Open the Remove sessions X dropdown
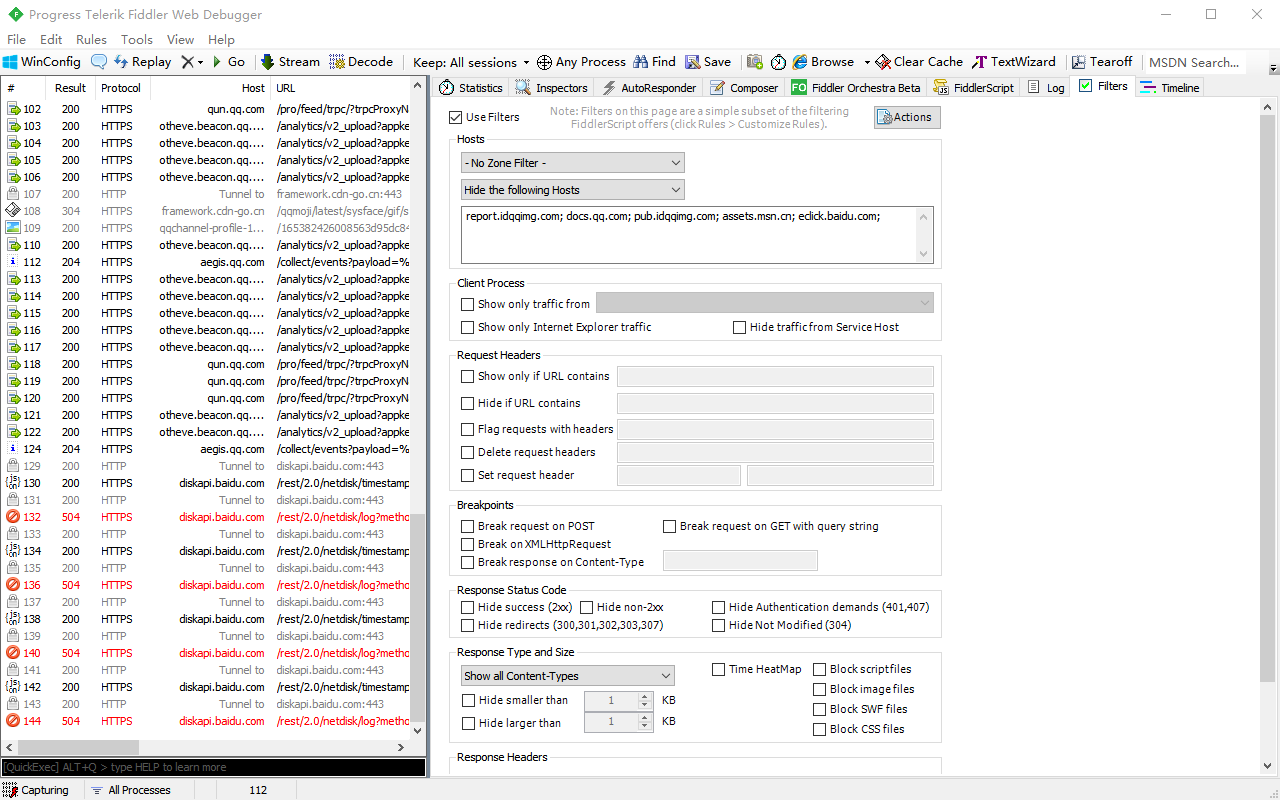 pyautogui.click(x=192, y=62)
